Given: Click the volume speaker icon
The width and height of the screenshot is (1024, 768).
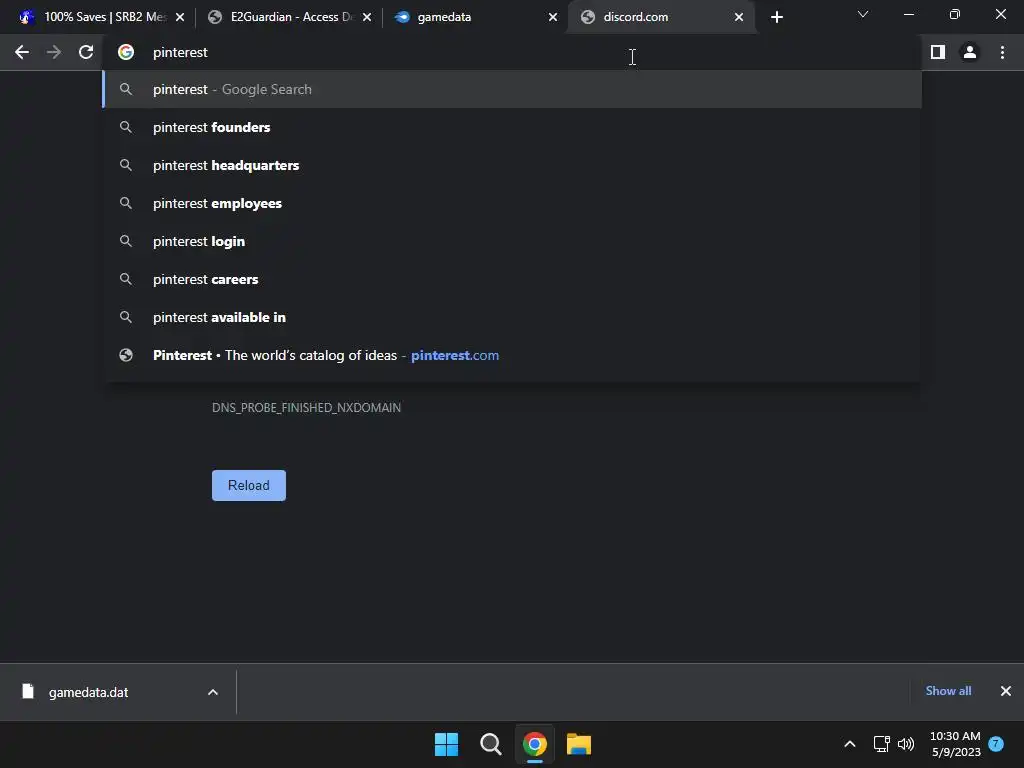Looking at the screenshot, I should pyautogui.click(x=906, y=744).
